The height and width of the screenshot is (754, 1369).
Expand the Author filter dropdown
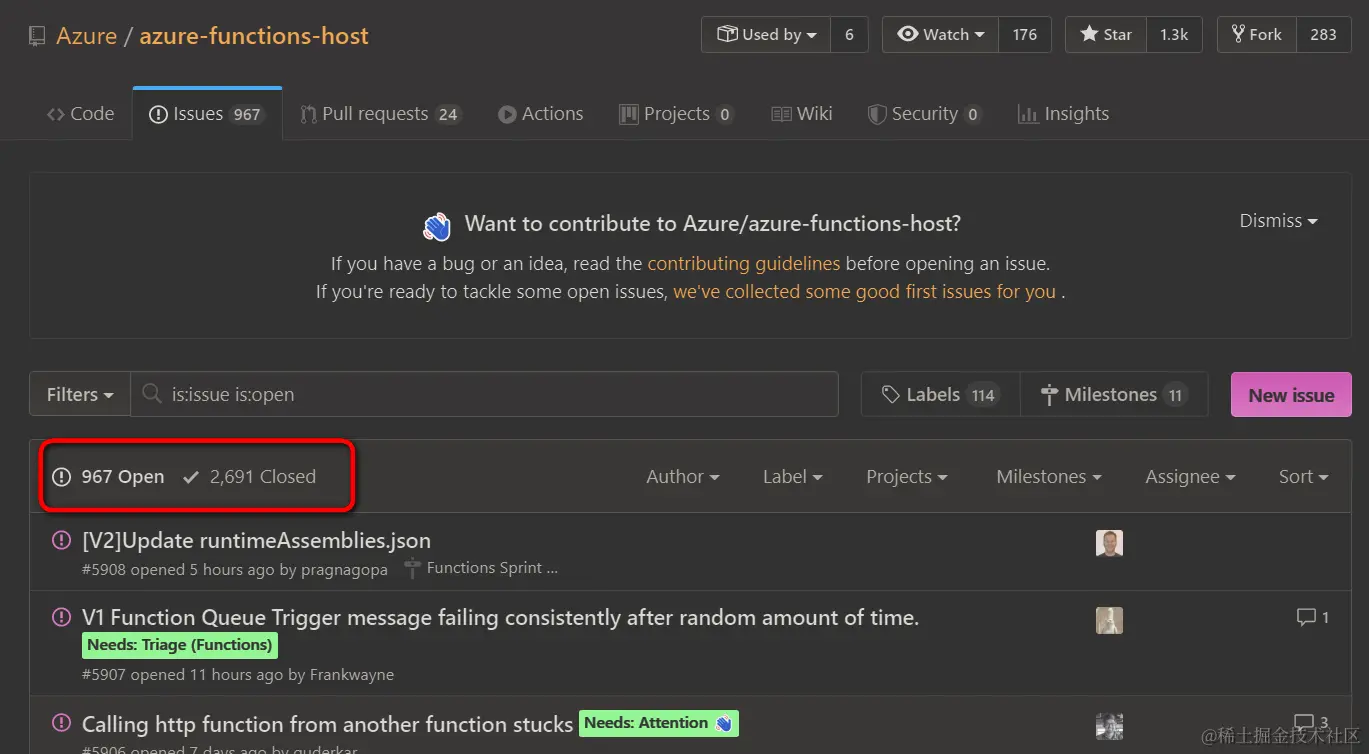pos(683,477)
